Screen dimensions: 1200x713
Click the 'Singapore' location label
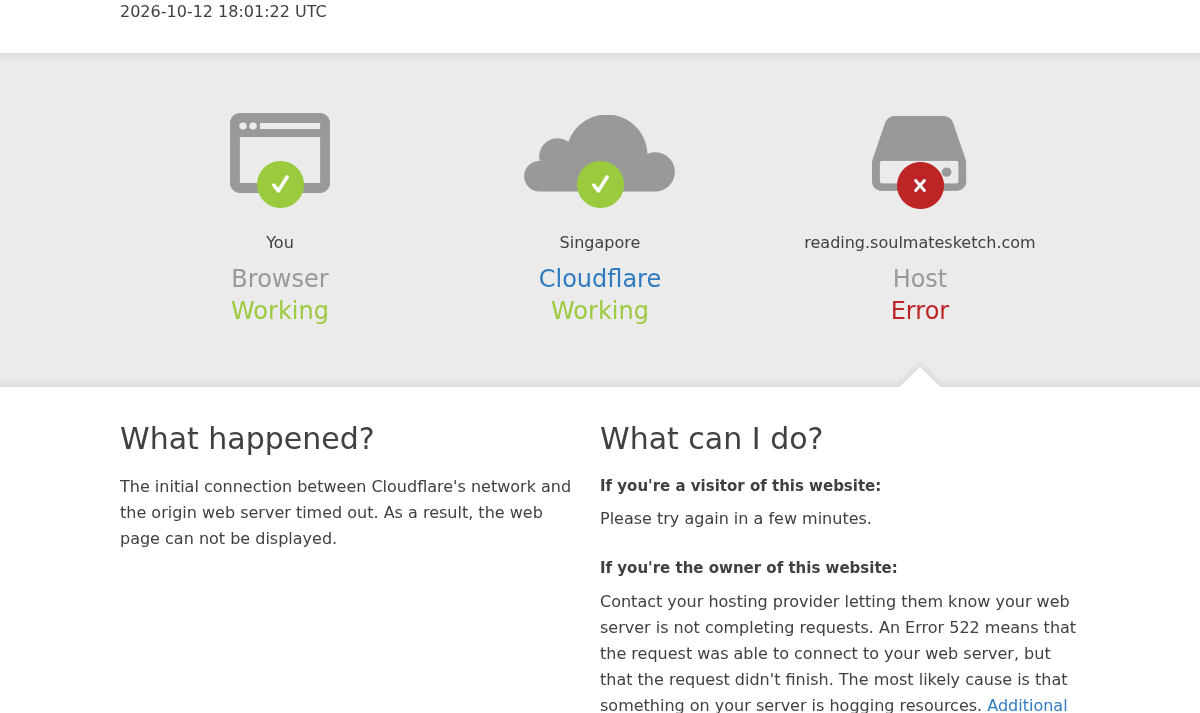[x=600, y=242]
